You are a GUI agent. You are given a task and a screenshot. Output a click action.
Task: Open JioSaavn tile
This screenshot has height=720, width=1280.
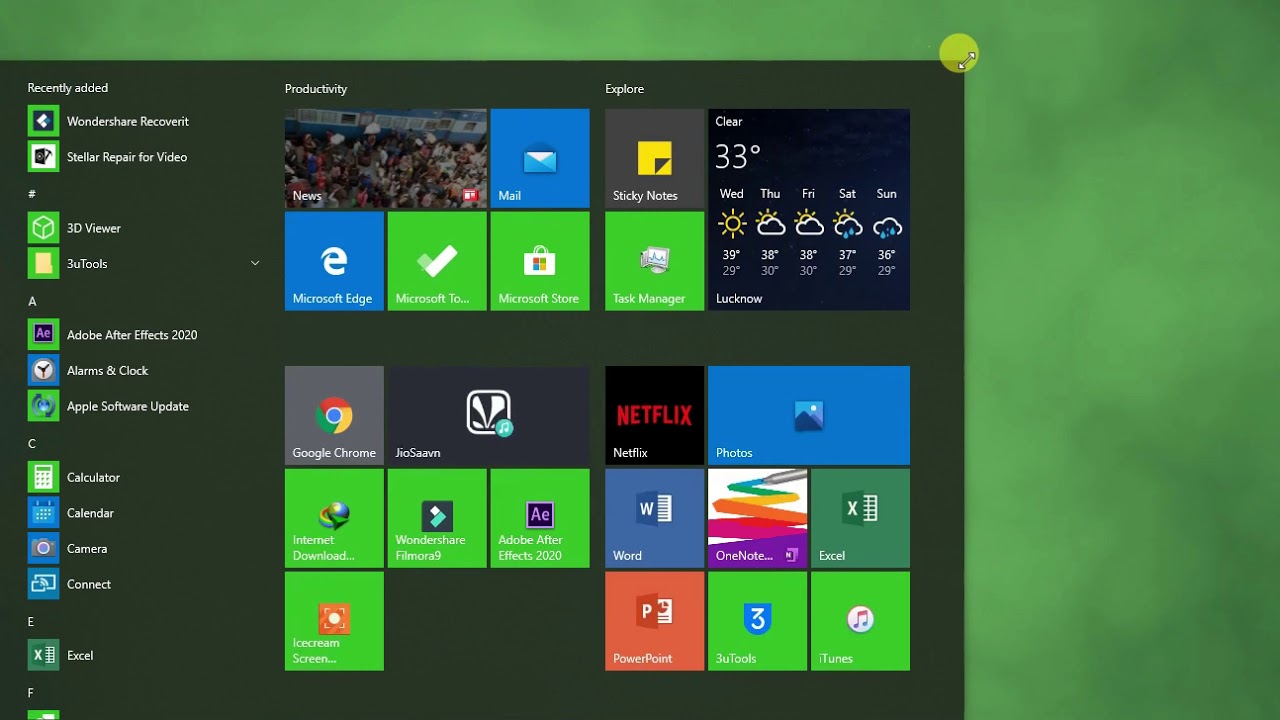(489, 415)
